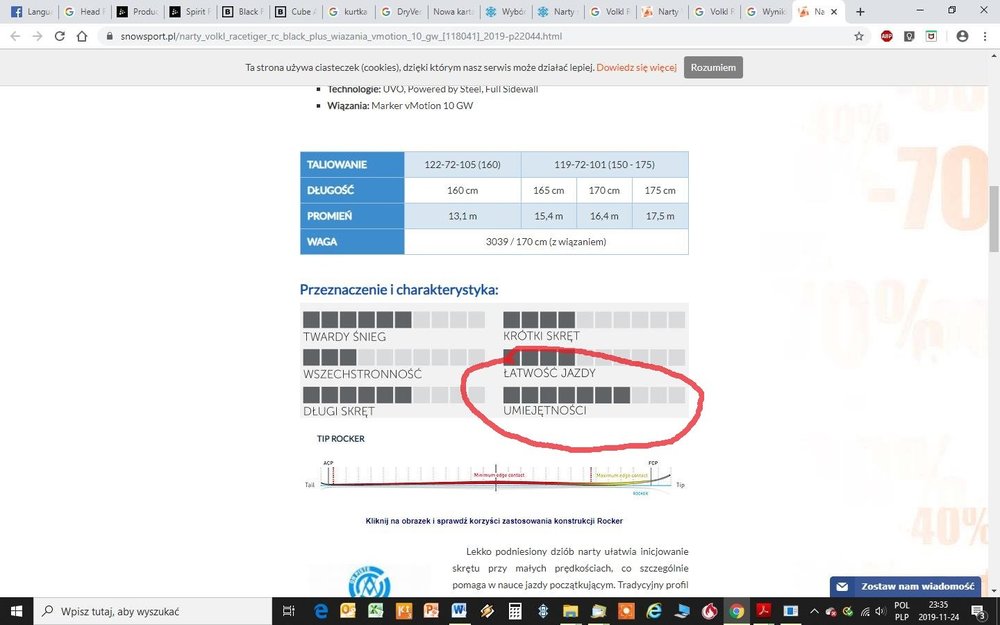Click the Tip Rocker profile diagram
Image resolution: width=1000 pixels, height=625 pixels.
coord(495,476)
